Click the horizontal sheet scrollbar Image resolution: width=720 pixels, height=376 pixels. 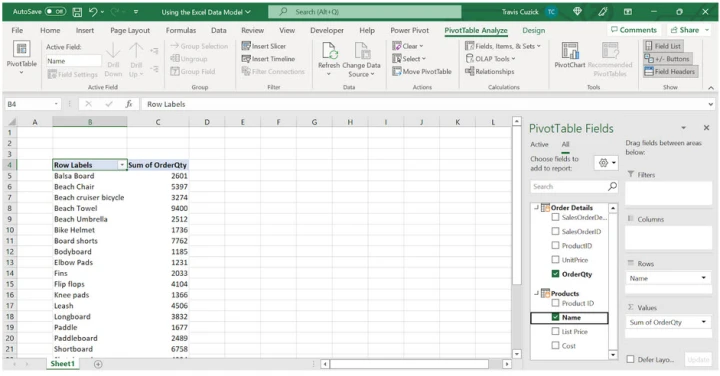tap(409, 364)
